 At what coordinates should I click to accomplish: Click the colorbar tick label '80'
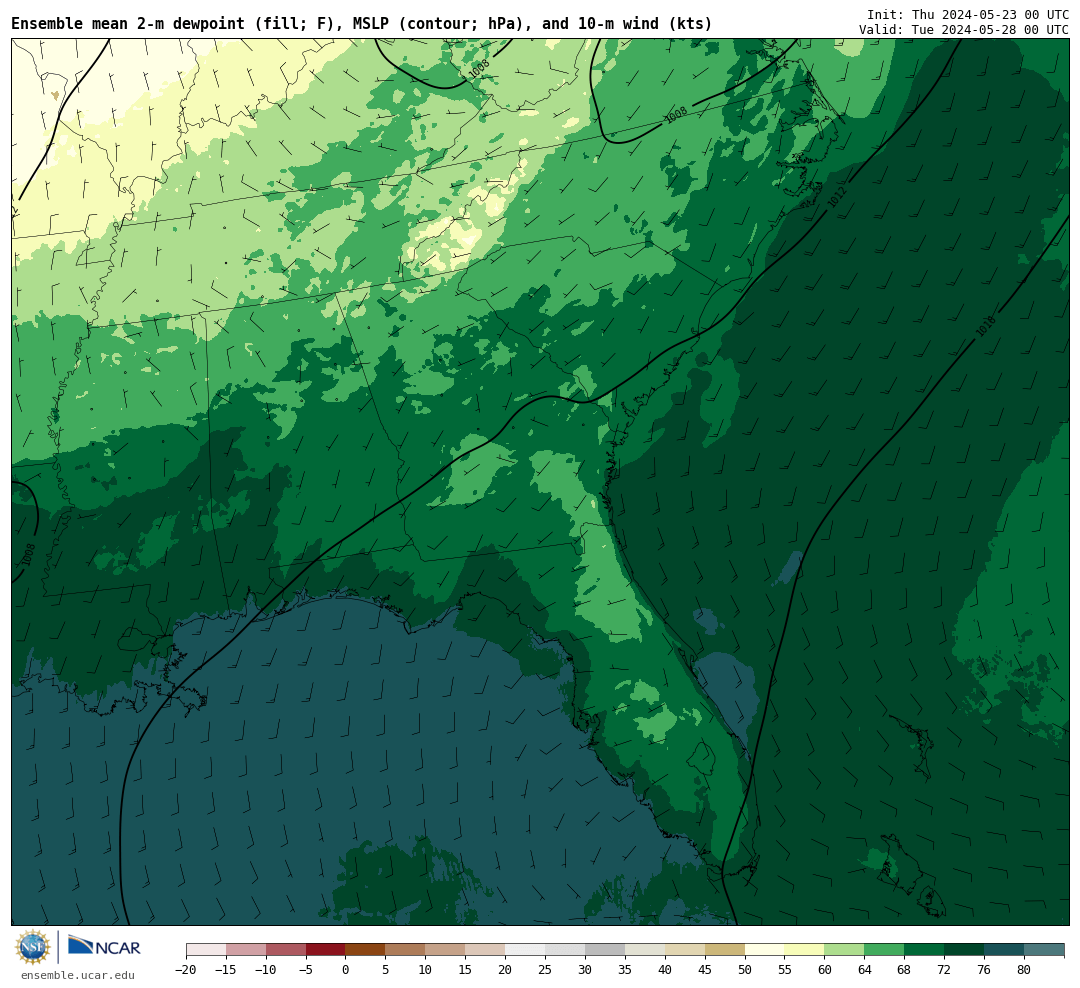[x=1024, y=970]
